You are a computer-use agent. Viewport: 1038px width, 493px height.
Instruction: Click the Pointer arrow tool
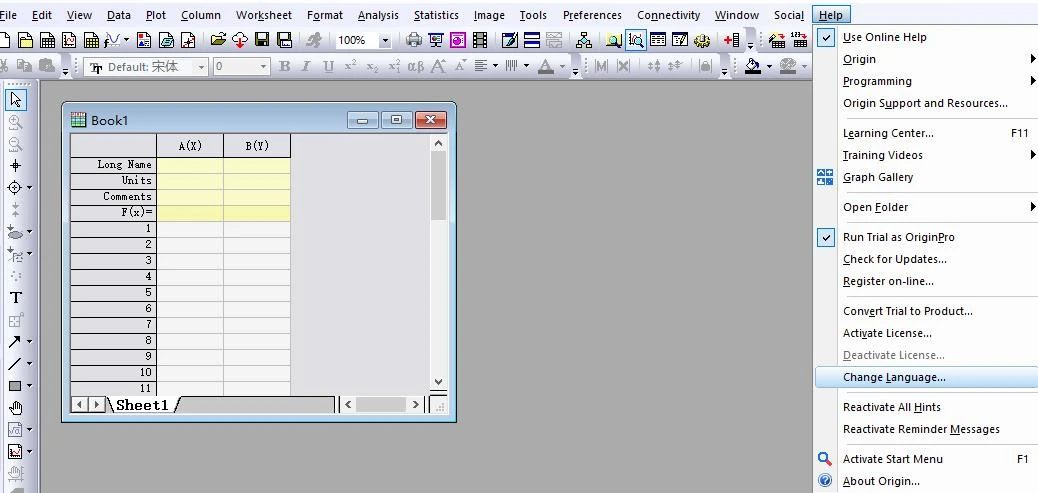tap(15, 100)
